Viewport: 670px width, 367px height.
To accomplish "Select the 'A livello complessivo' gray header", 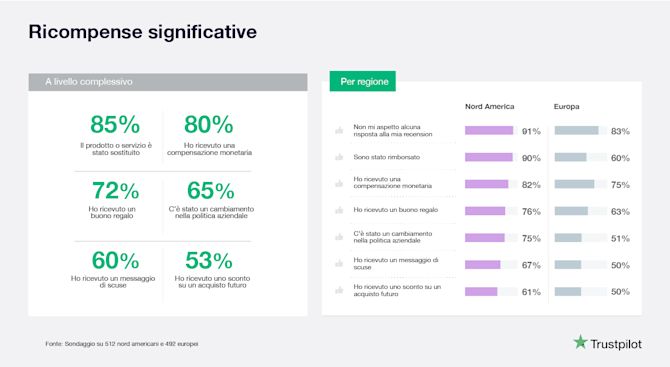I will pyautogui.click(x=168, y=82).
